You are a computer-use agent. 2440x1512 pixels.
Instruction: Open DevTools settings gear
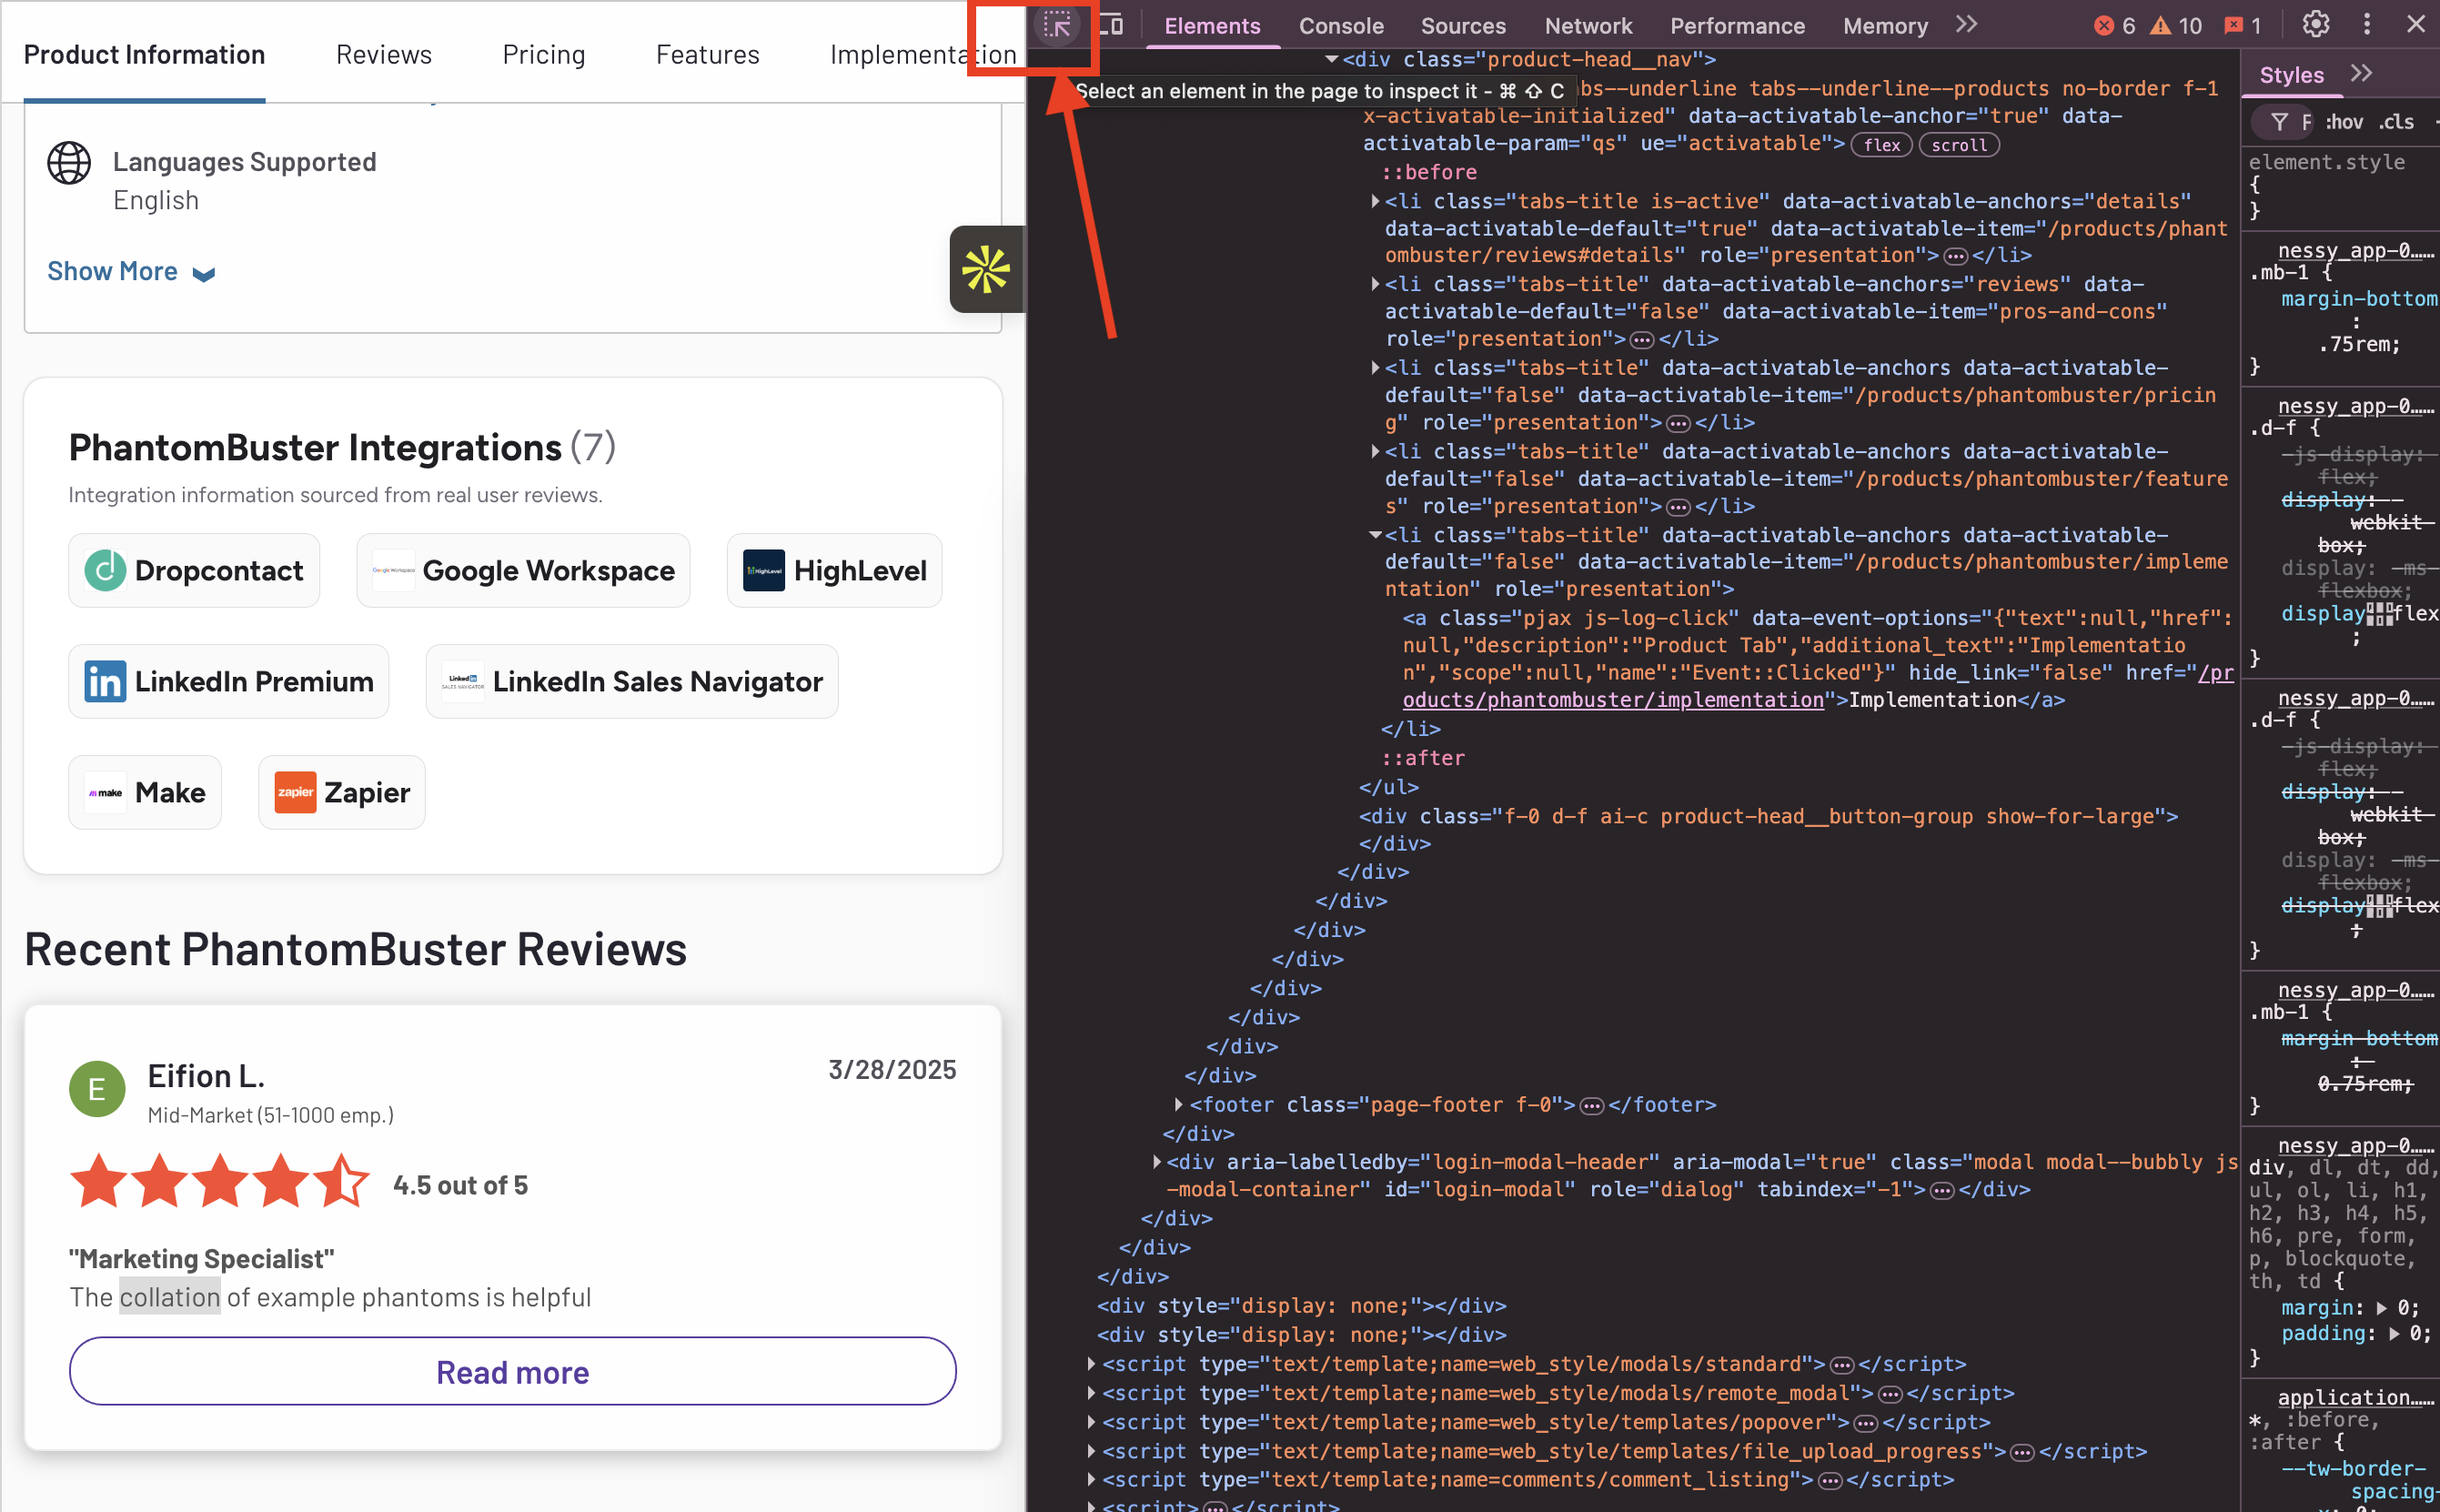(2315, 25)
